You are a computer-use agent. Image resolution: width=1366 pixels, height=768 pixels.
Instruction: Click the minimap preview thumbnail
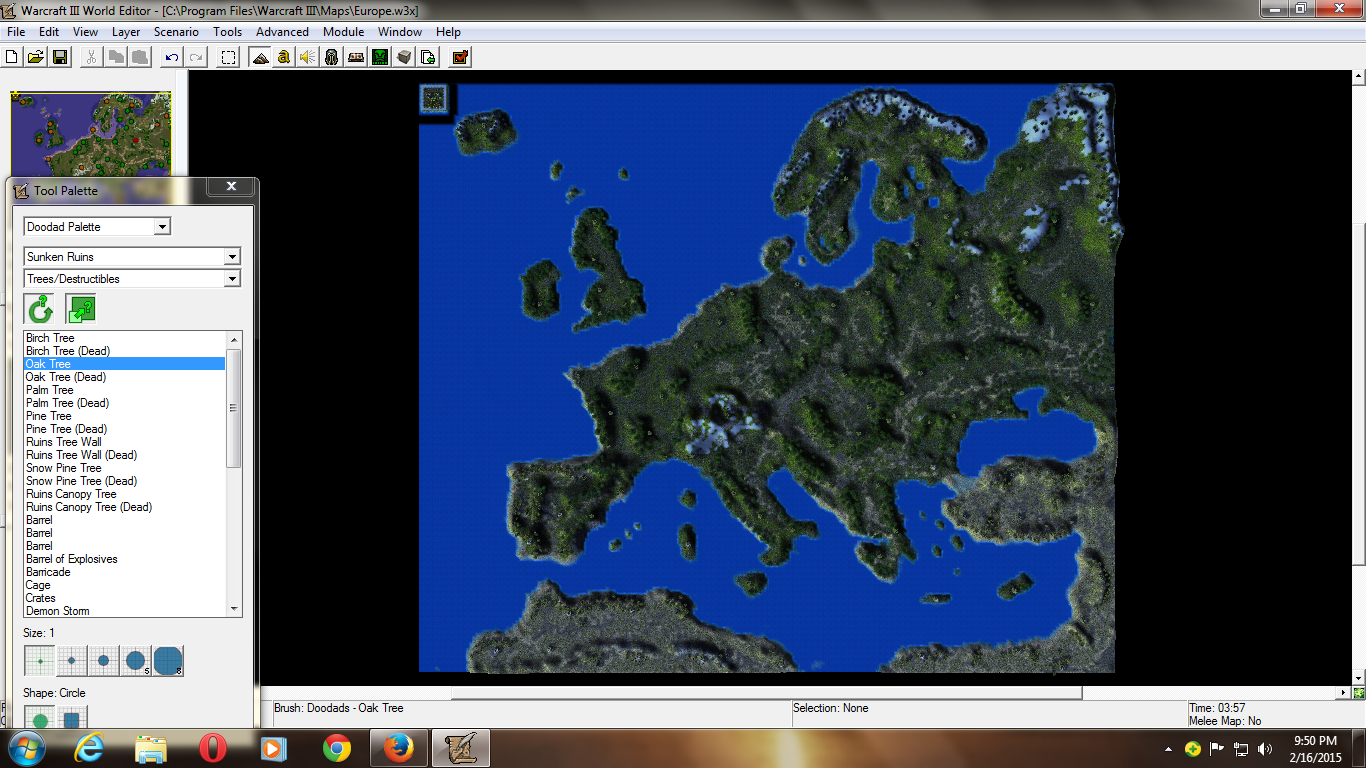91,135
